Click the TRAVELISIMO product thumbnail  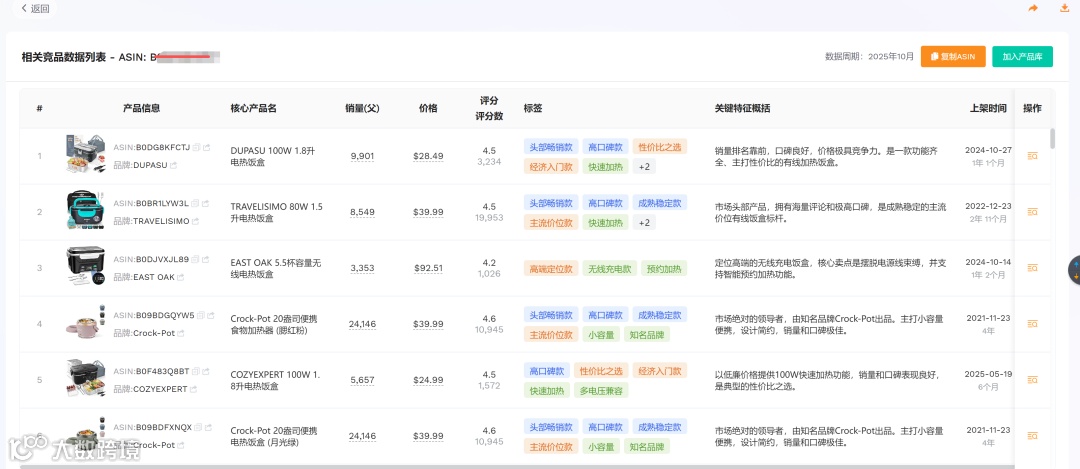click(85, 210)
